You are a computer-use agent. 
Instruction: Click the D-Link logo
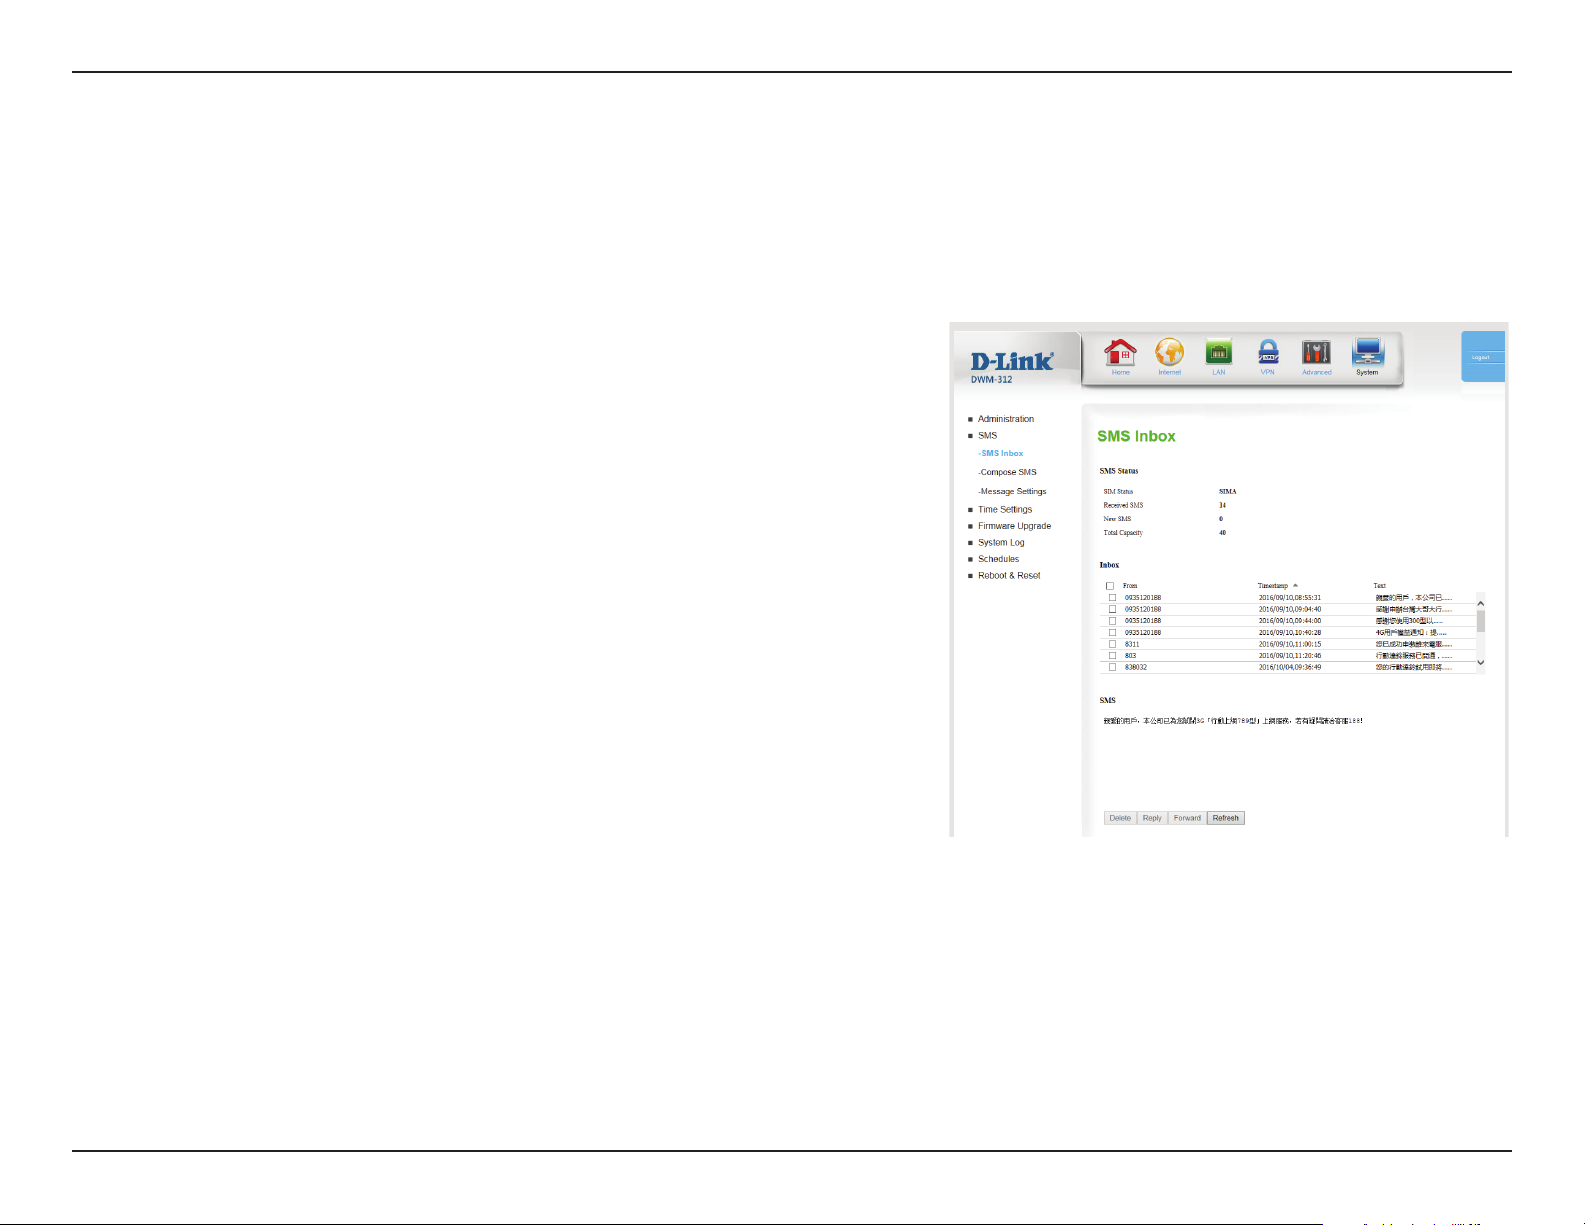[x=1012, y=362]
